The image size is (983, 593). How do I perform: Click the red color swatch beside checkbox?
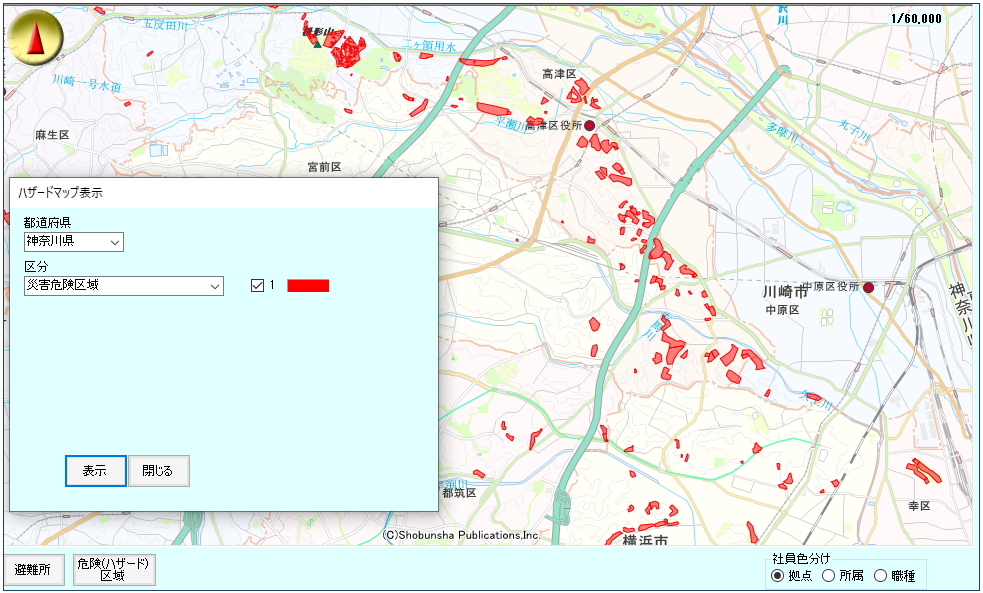tap(308, 286)
